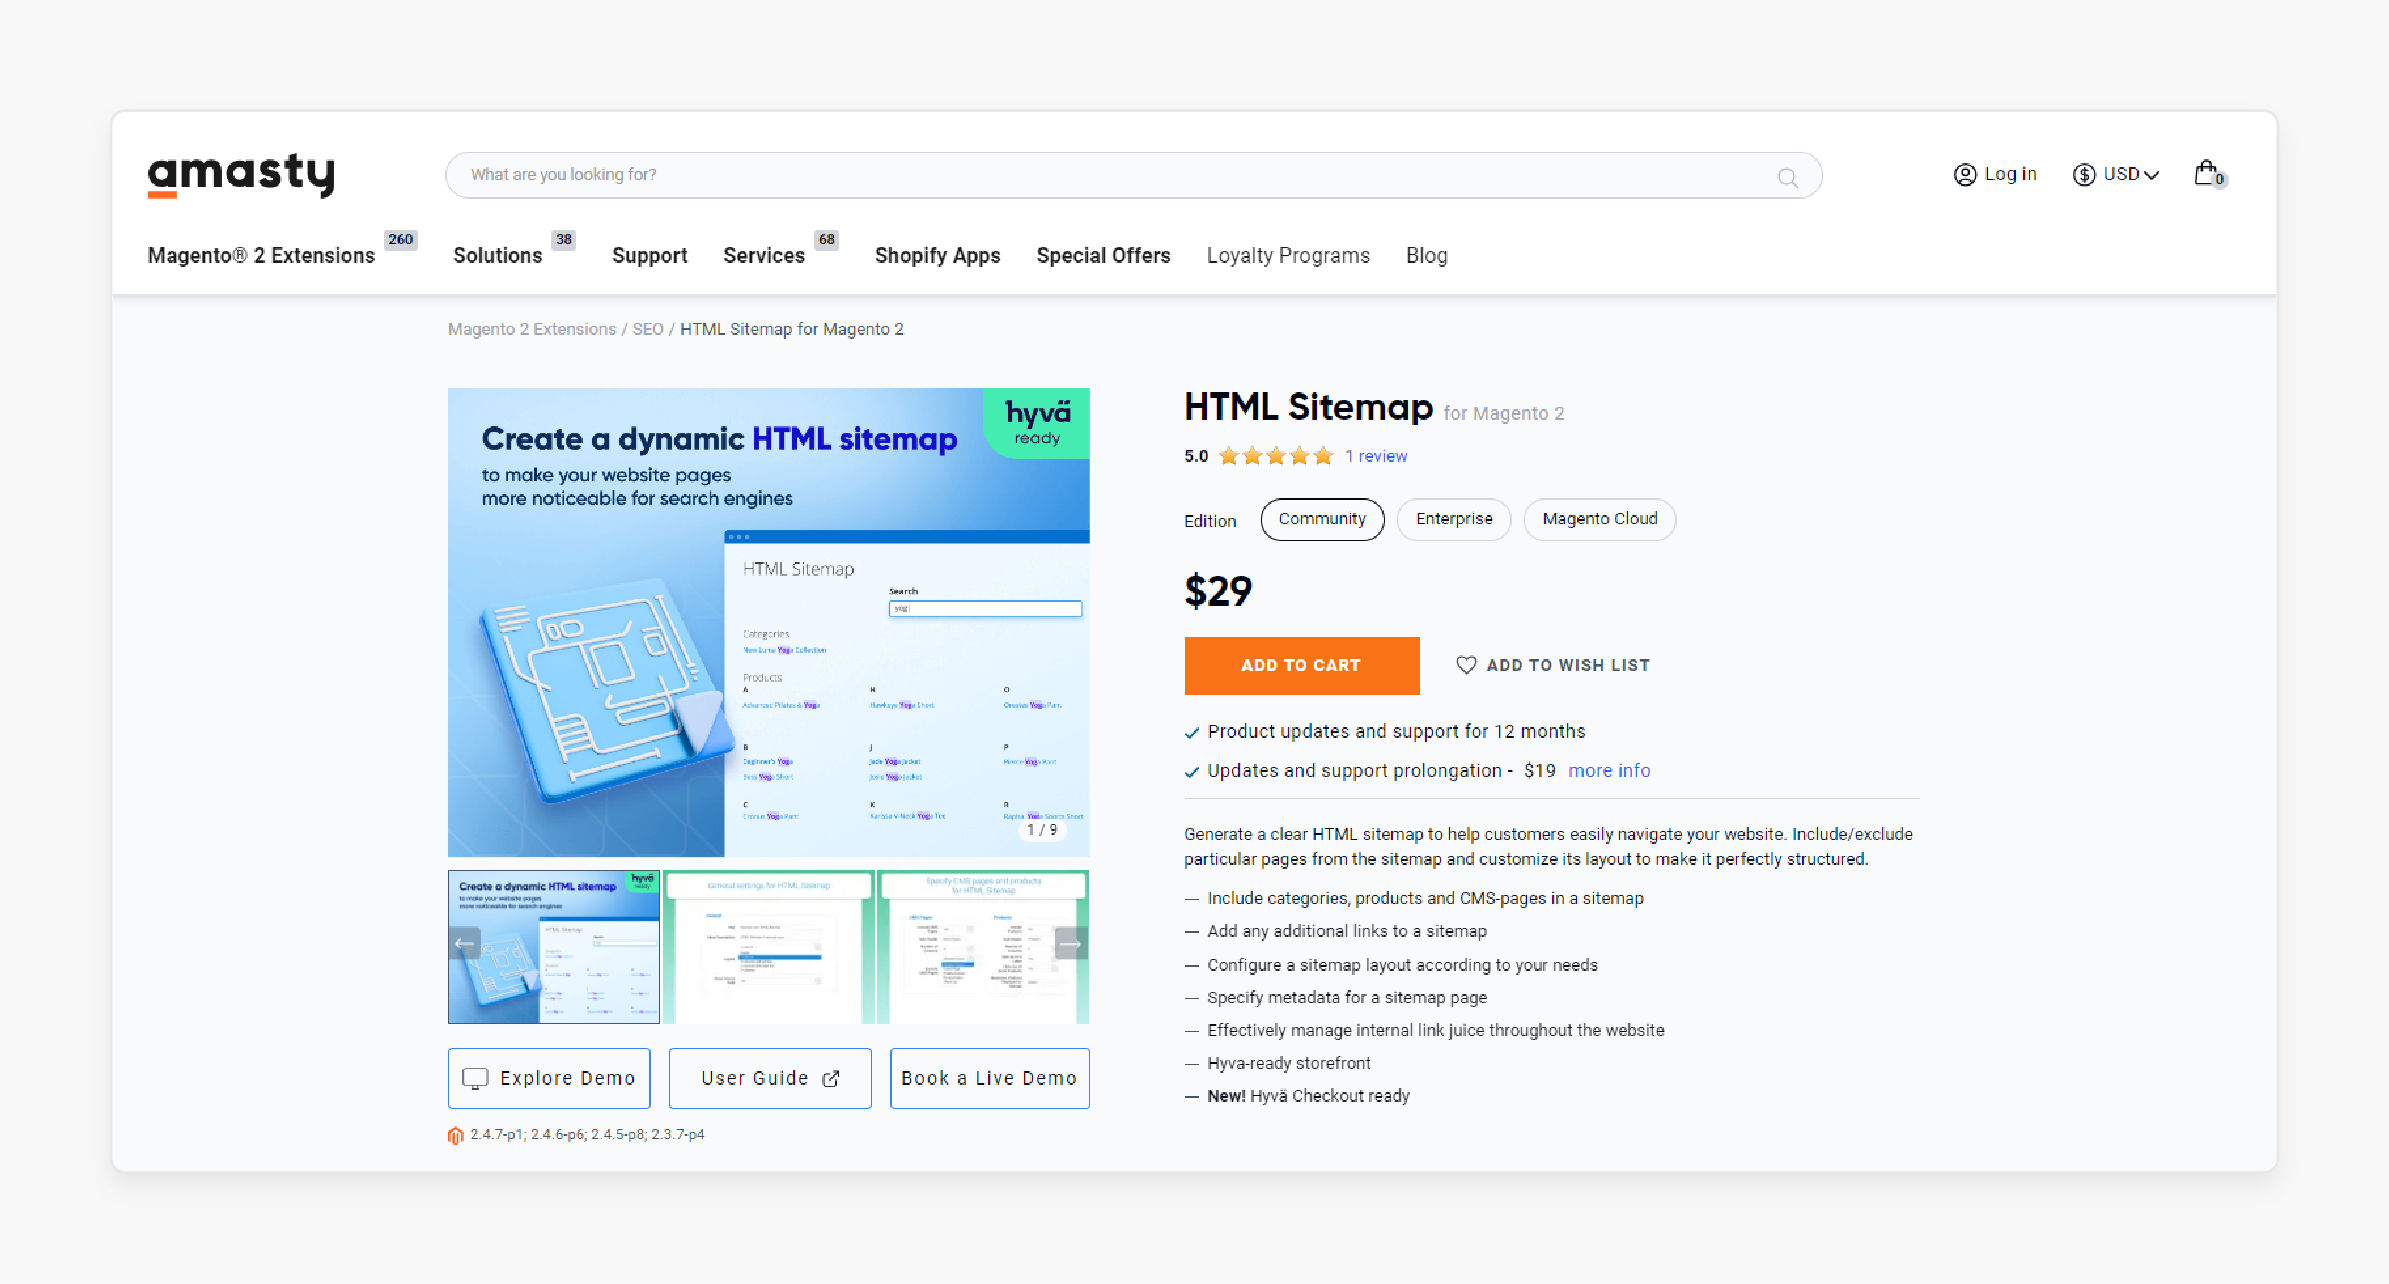2389x1284 pixels.
Task: Click the Hyvä ready badge
Action: 1037,423
